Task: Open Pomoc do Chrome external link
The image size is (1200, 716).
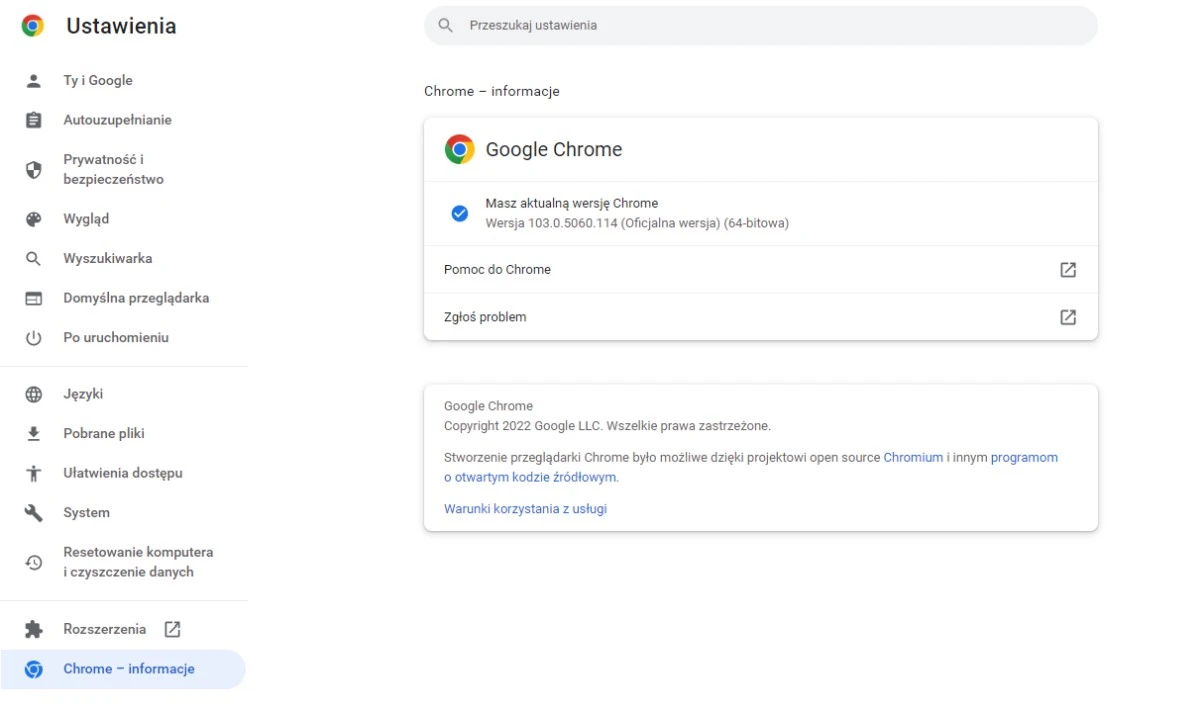Action: coord(1067,269)
